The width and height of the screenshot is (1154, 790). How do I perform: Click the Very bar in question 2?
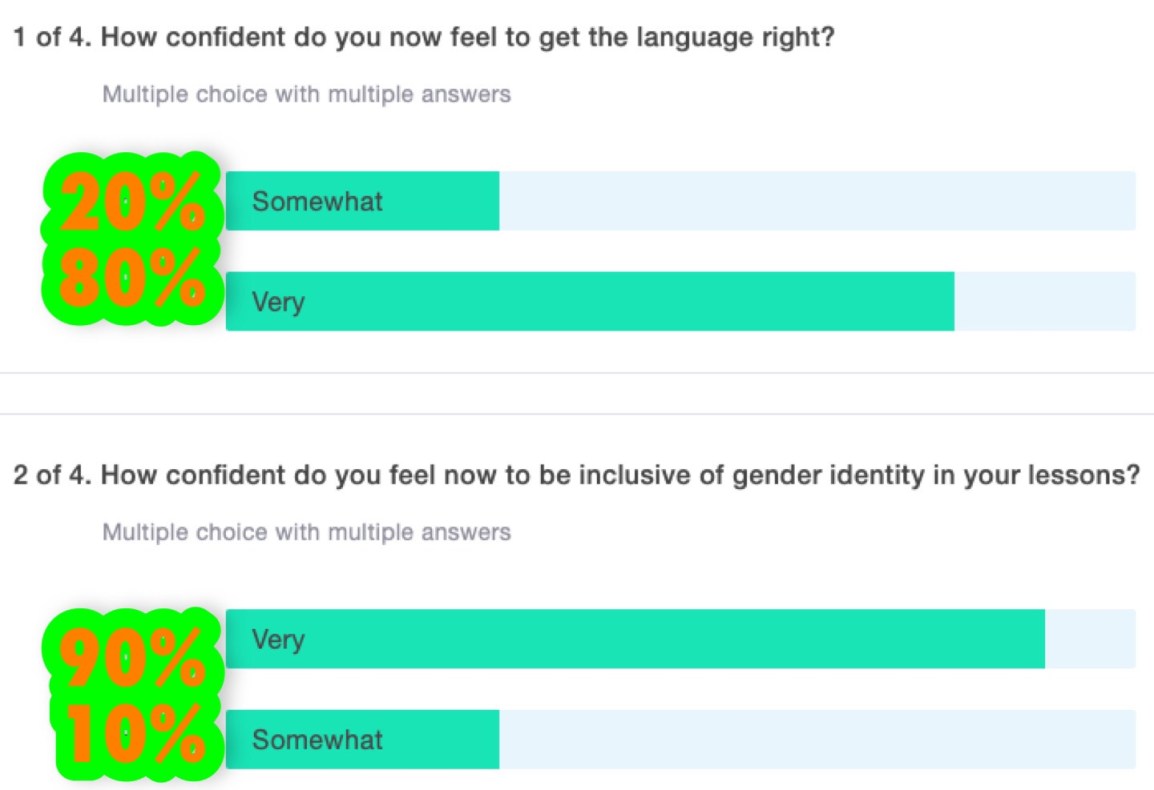681,639
